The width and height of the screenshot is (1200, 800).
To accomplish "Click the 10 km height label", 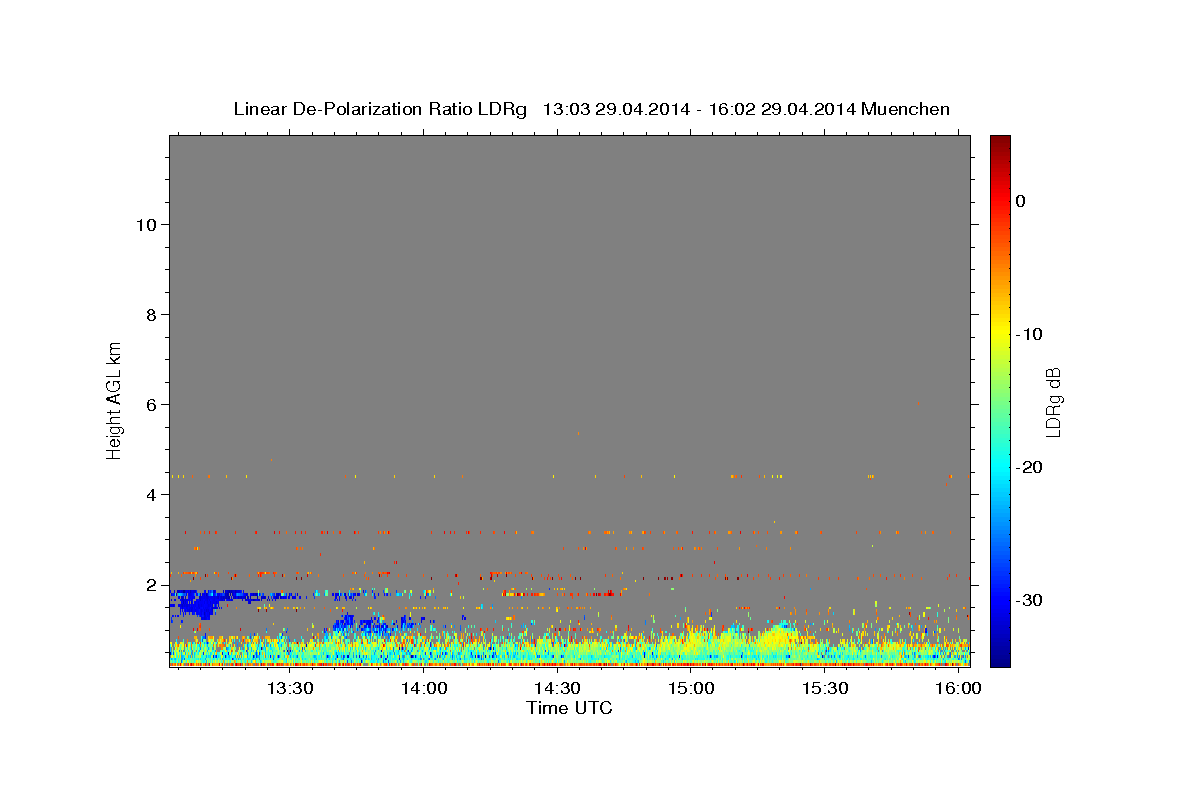I will coord(145,225).
